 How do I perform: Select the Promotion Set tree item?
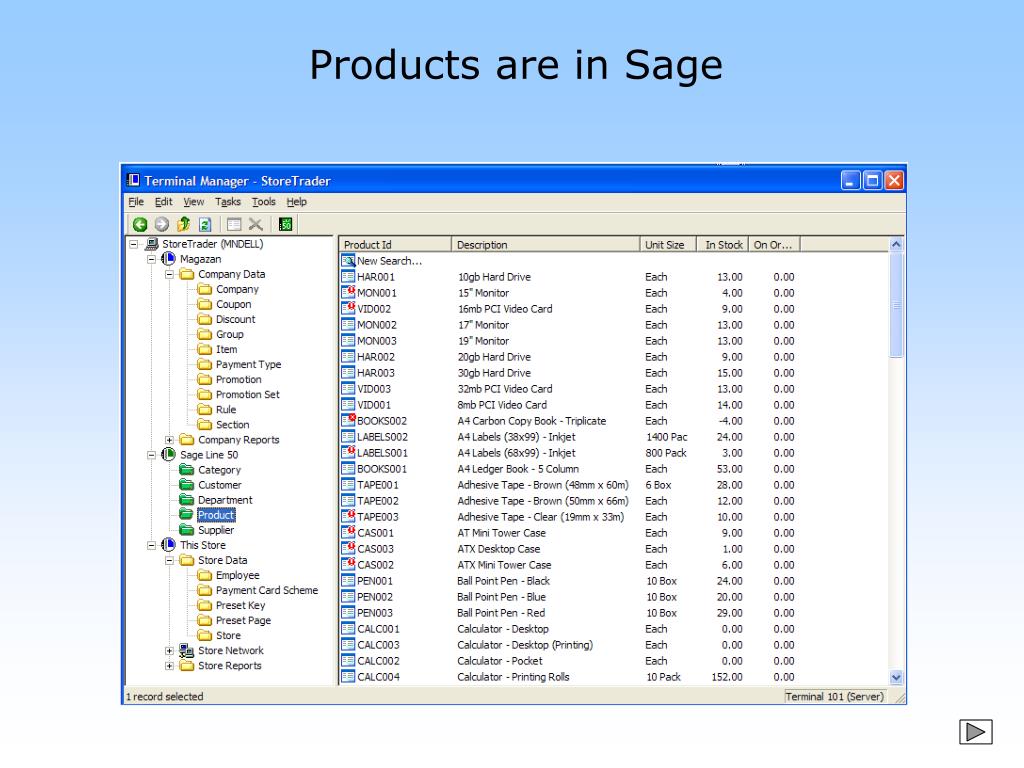(x=248, y=394)
